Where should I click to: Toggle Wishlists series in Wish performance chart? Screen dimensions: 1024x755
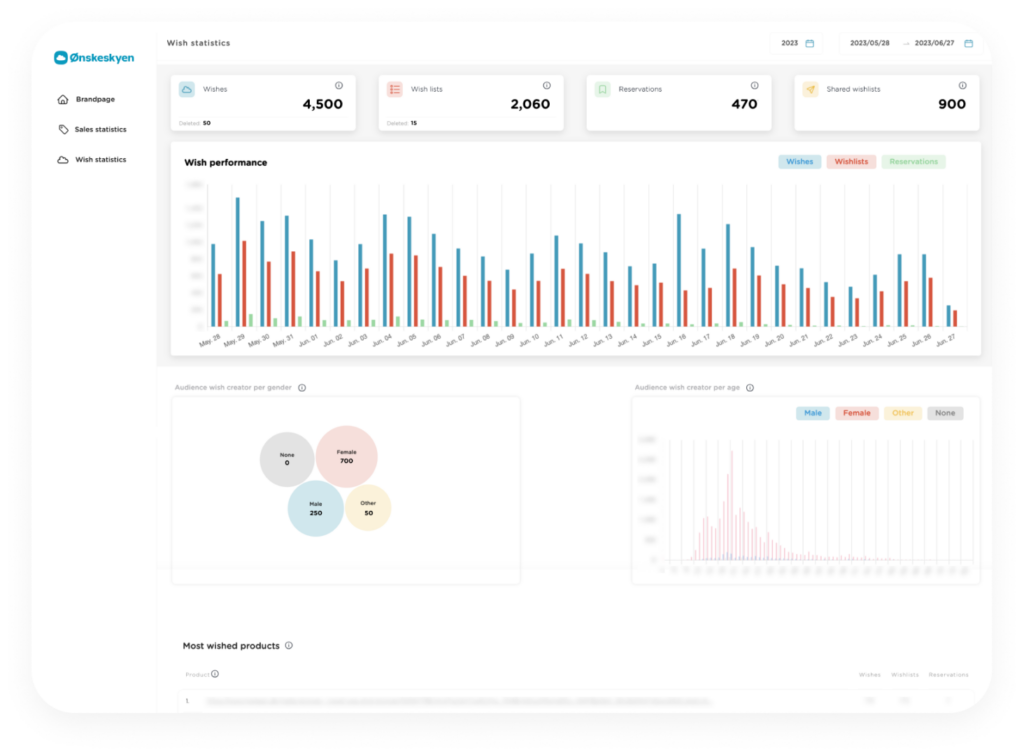[851, 162]
